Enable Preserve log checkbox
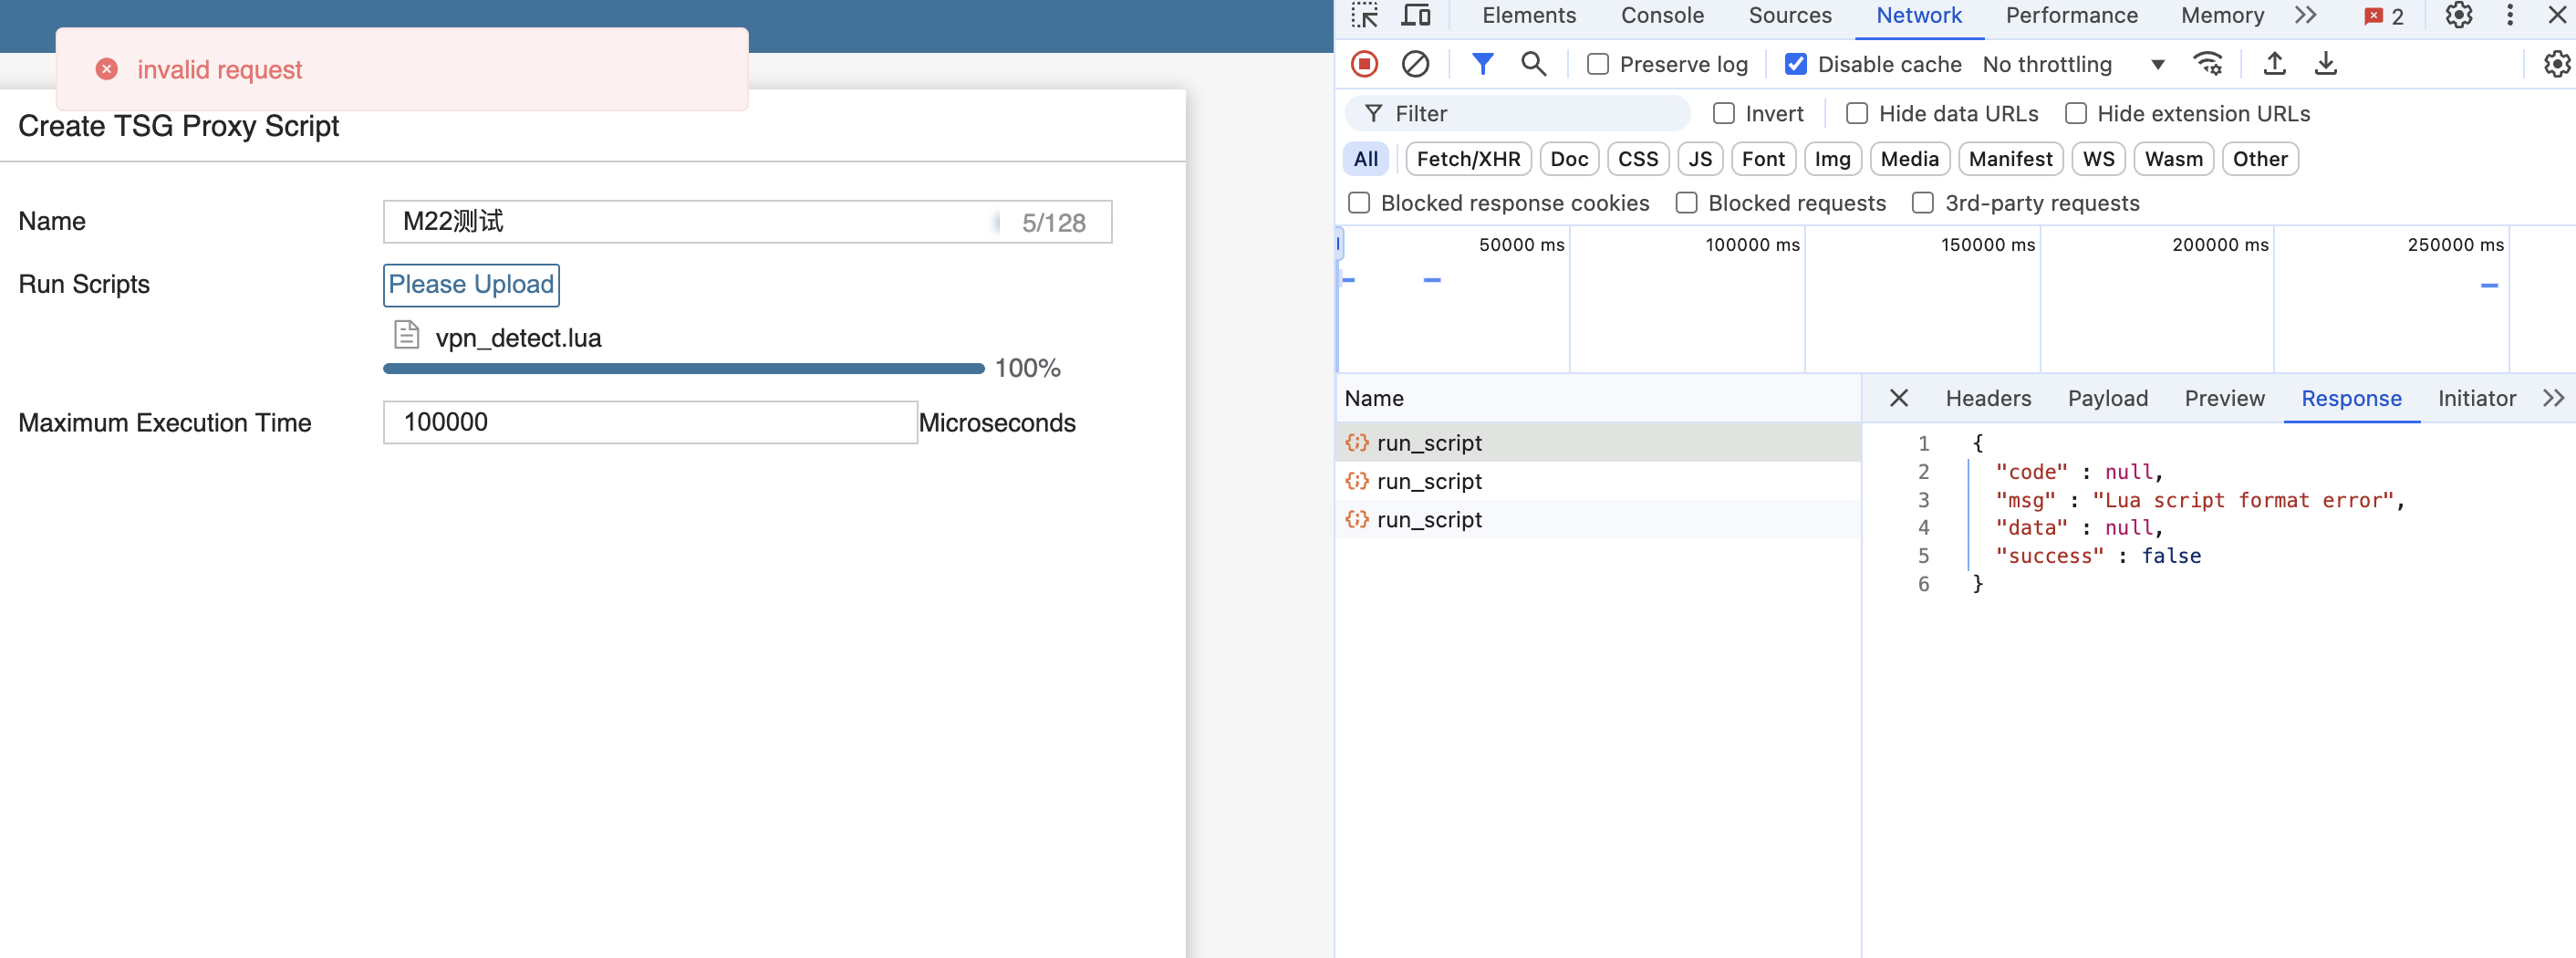The image size is (2576, 958). pyautogui.click(x=1598, y=64)
